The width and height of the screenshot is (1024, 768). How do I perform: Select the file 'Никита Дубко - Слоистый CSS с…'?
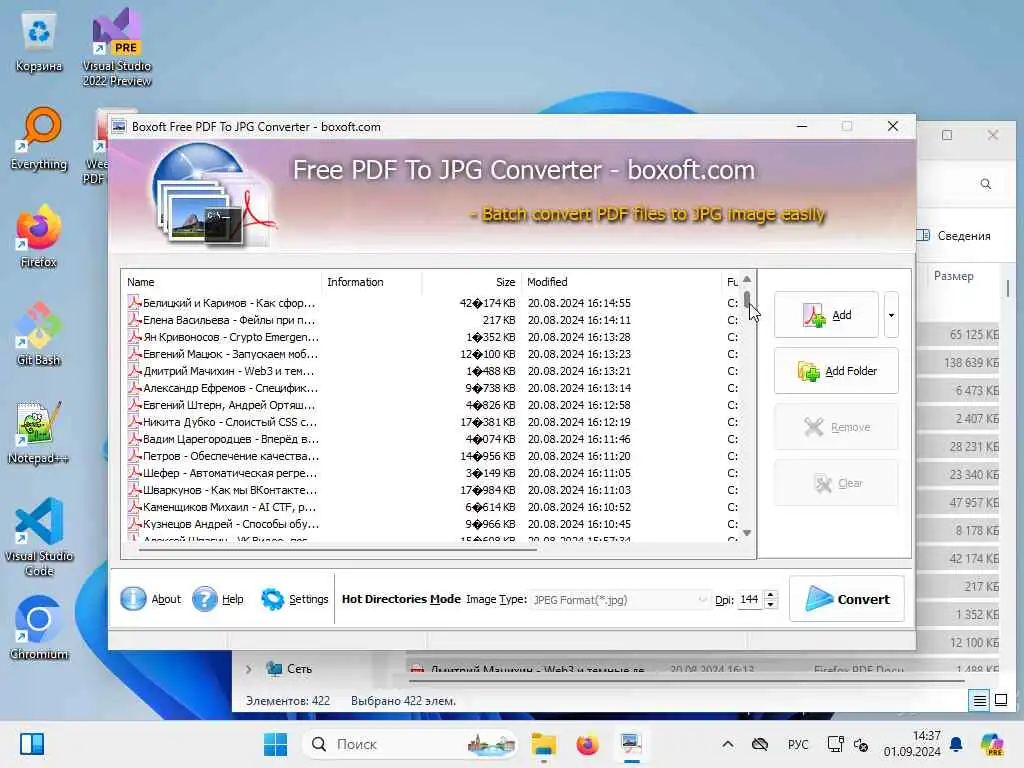pyautogui.click(x=229, y=422)
